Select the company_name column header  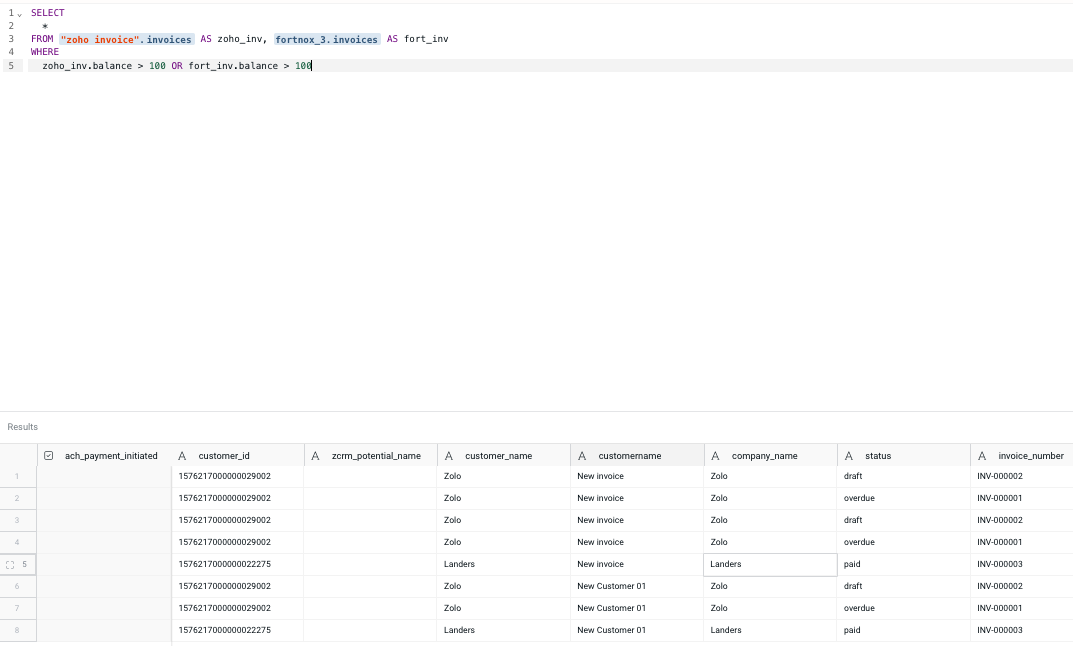[x=771, y=456]
